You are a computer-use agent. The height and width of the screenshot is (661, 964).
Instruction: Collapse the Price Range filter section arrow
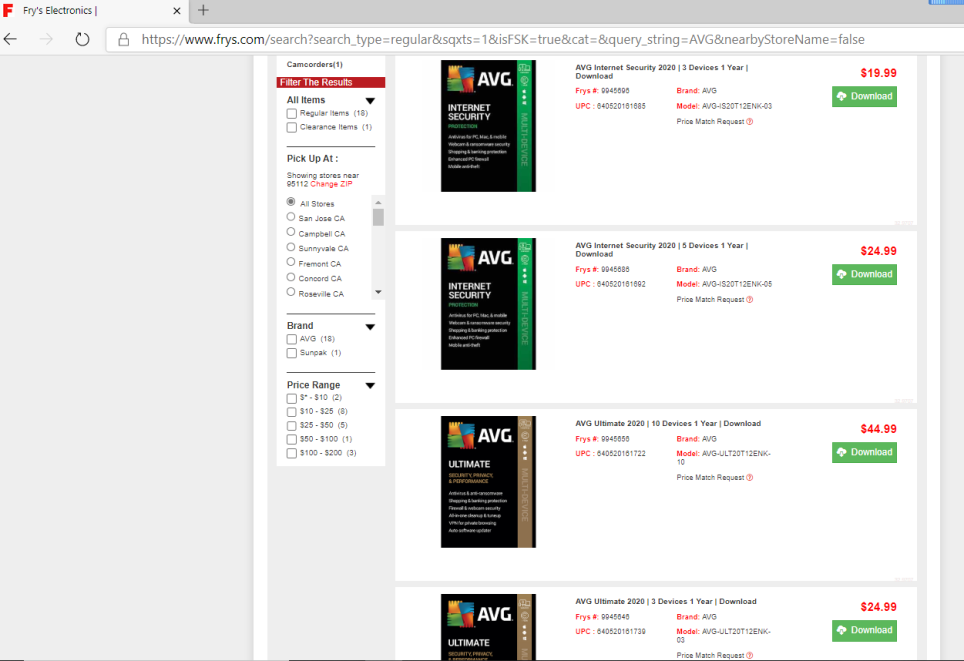370,386
